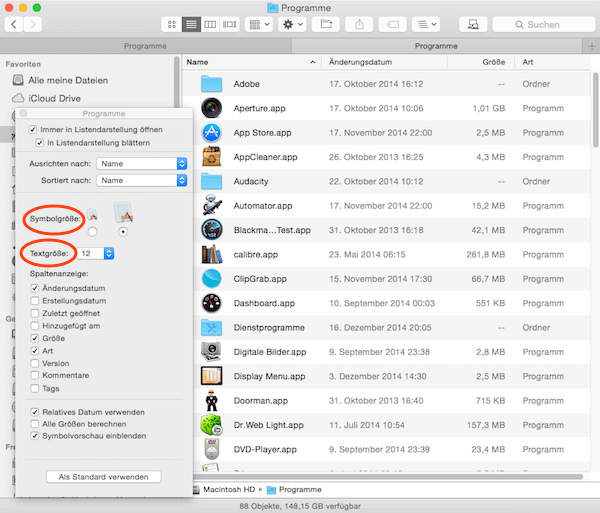Select the App Store.app icon

pyautogui.click(x=210, y=132)
